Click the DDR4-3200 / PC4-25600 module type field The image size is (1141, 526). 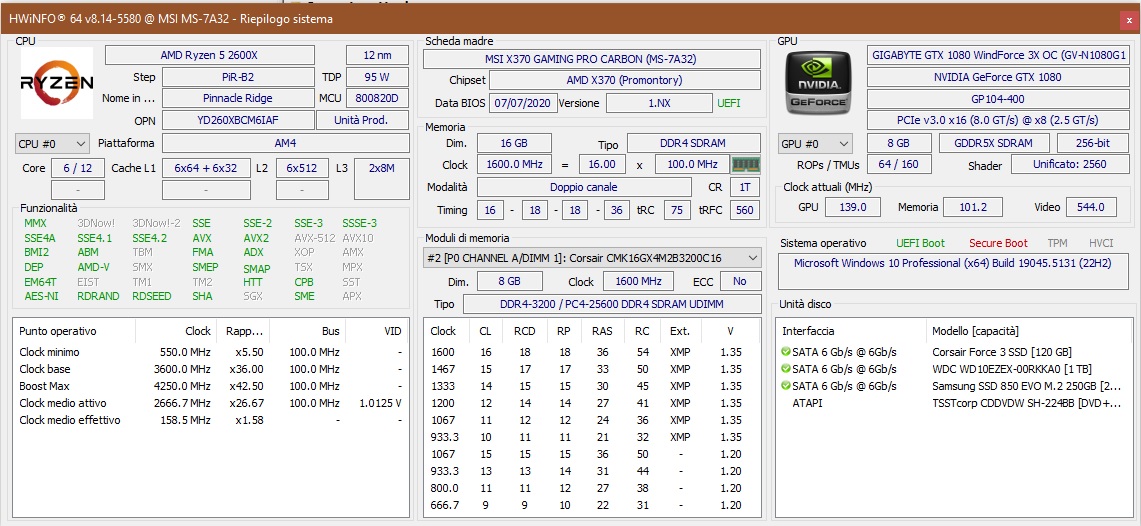coord(611,304)
